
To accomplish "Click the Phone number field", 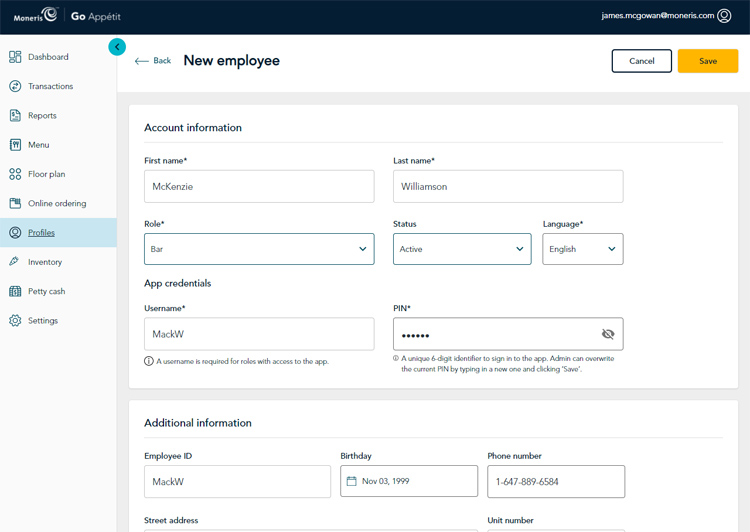I will tap(556, 481).
